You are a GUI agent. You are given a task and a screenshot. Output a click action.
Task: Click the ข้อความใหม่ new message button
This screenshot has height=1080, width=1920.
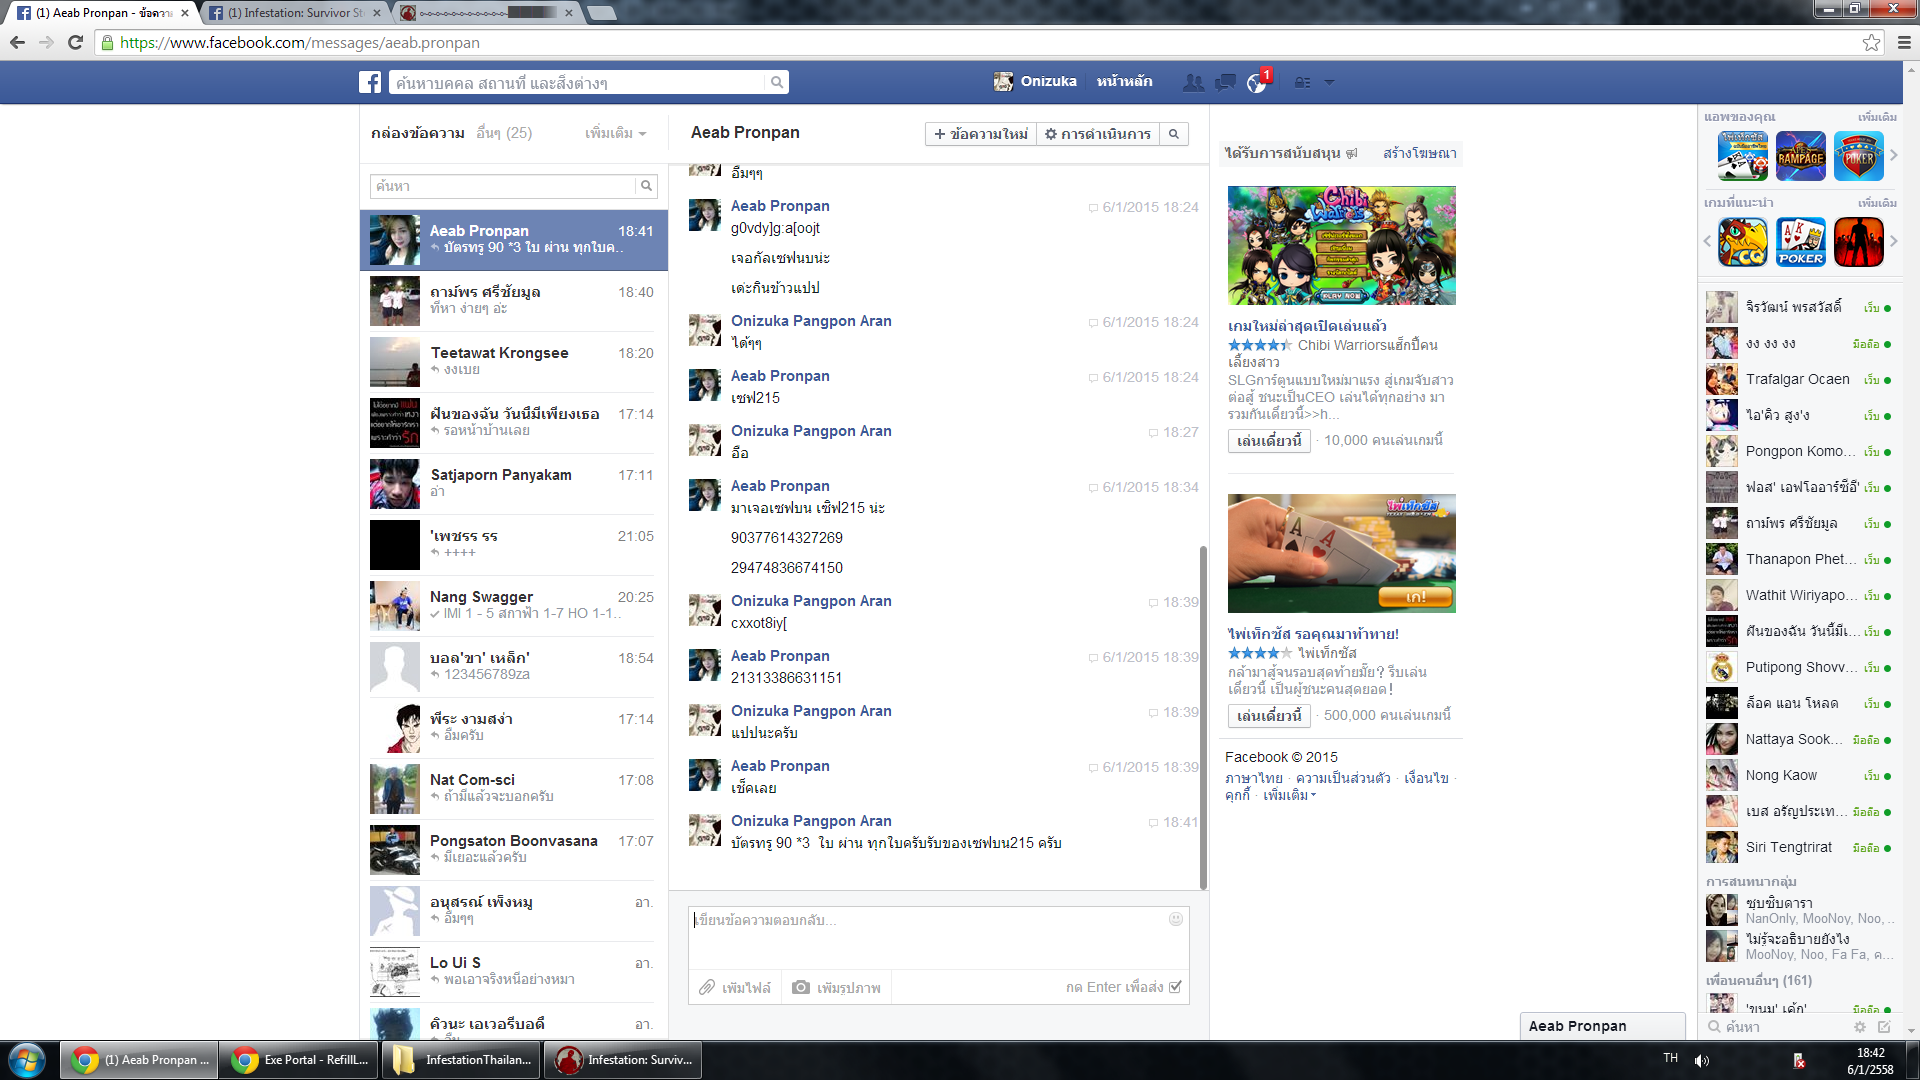(981, 134)
